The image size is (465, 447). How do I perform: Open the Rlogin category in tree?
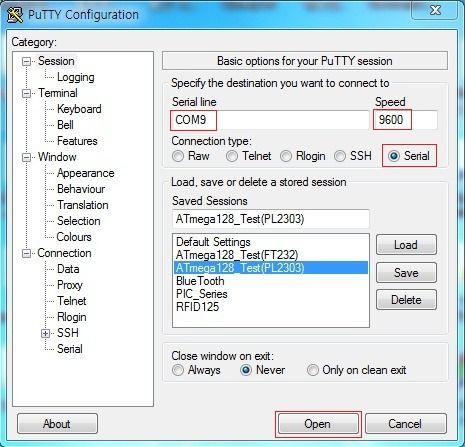[72, 317]
